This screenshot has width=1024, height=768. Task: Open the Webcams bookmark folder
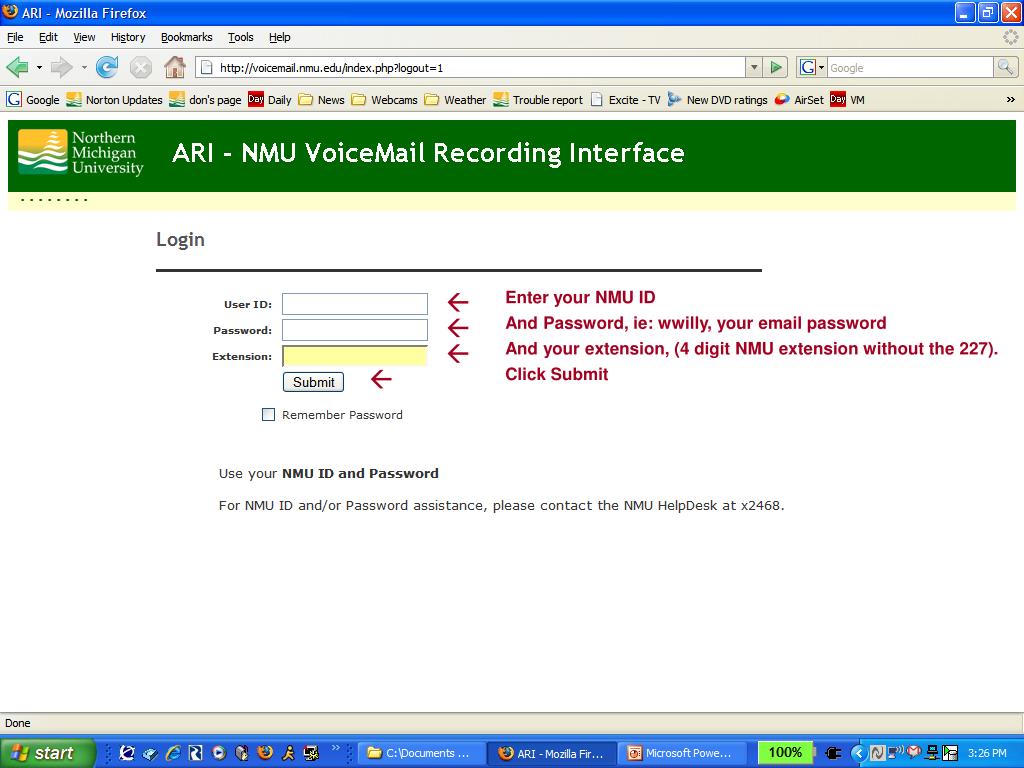pyautogui.click(x=384, y=100)
